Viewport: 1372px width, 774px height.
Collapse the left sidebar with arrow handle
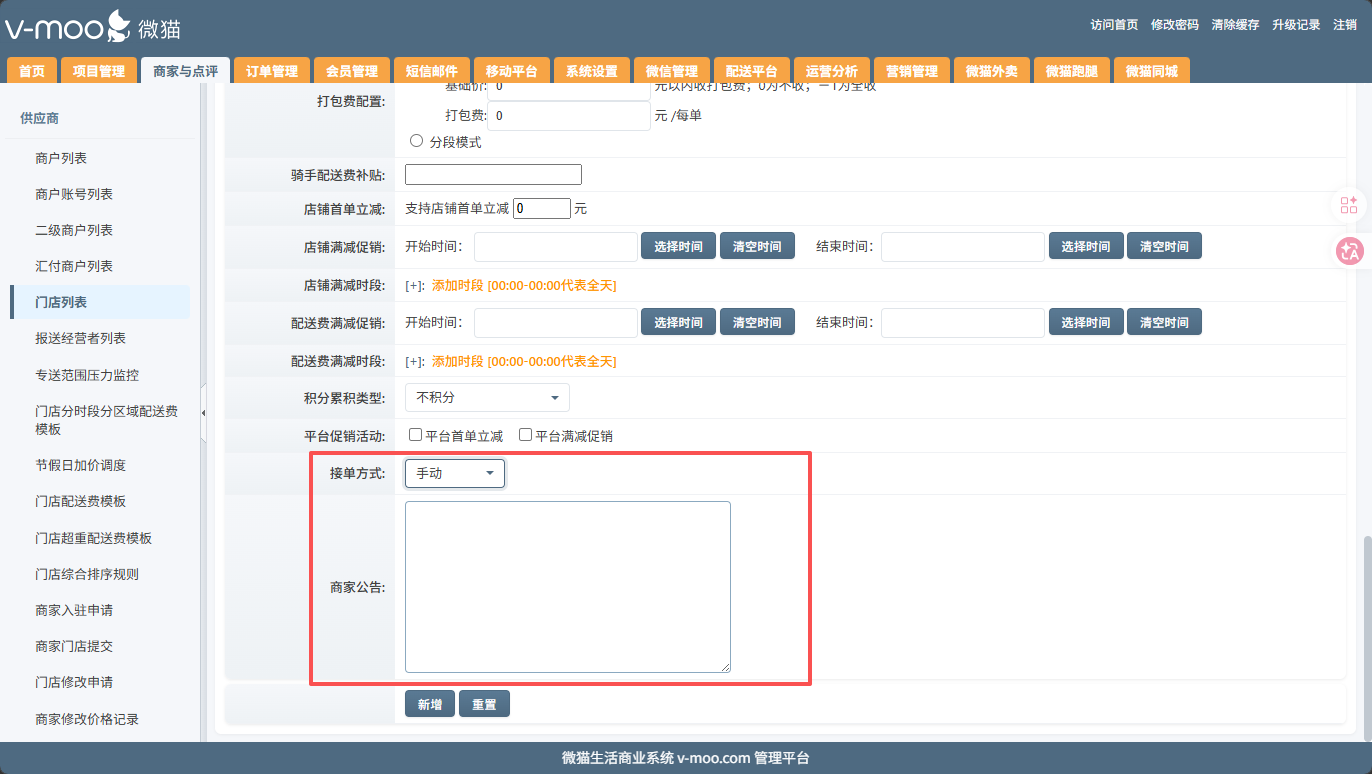pyautogui.click(x=204, y=413)
